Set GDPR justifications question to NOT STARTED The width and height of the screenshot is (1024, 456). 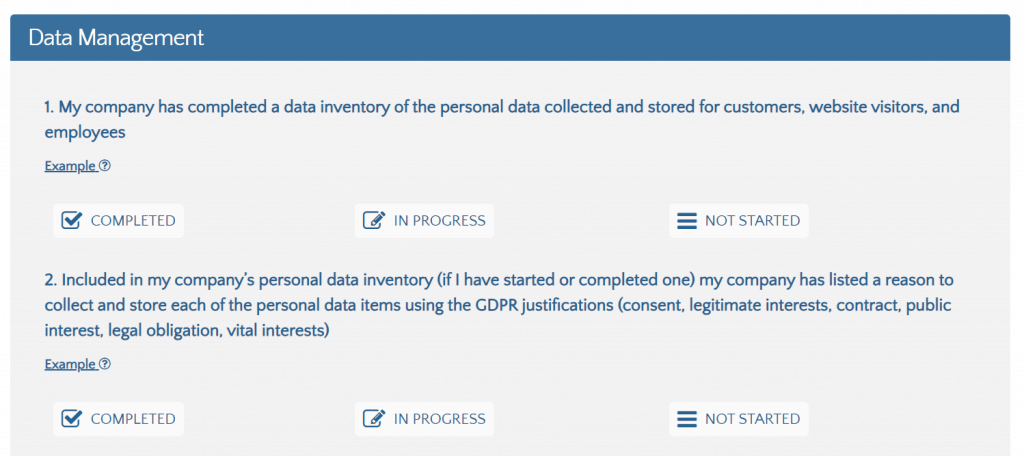[x=739, y=419]
